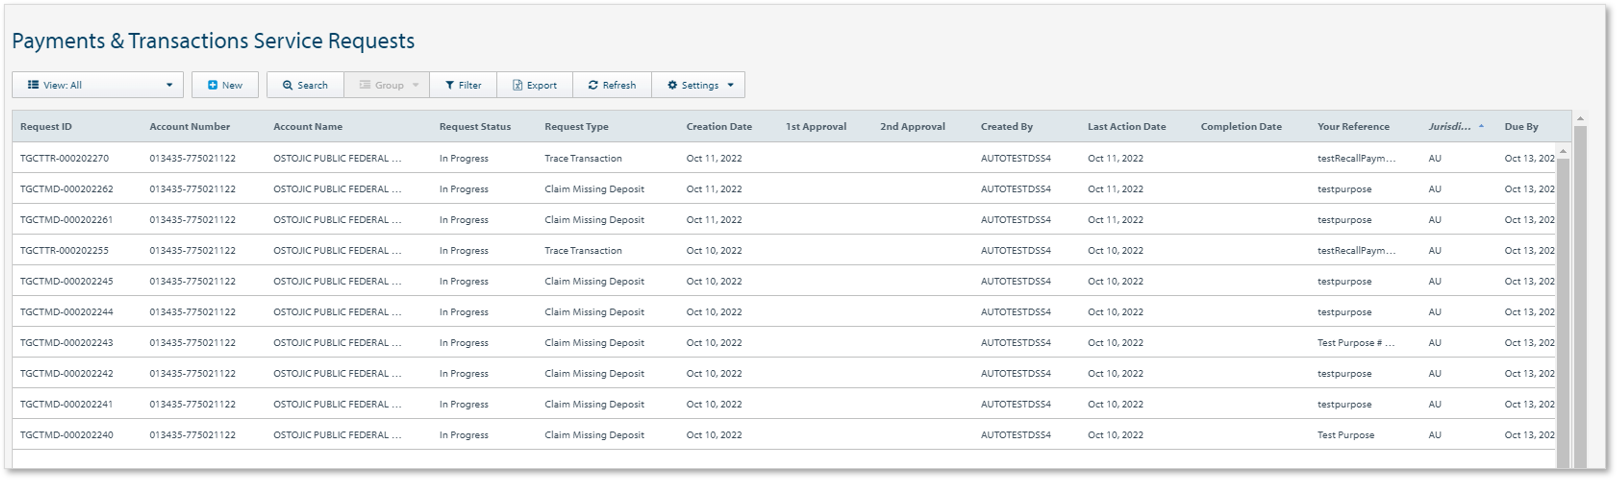Sort by Your Reference column header
The height and width of the screenshot is (480, 1617).
(x=1353, y=127)
